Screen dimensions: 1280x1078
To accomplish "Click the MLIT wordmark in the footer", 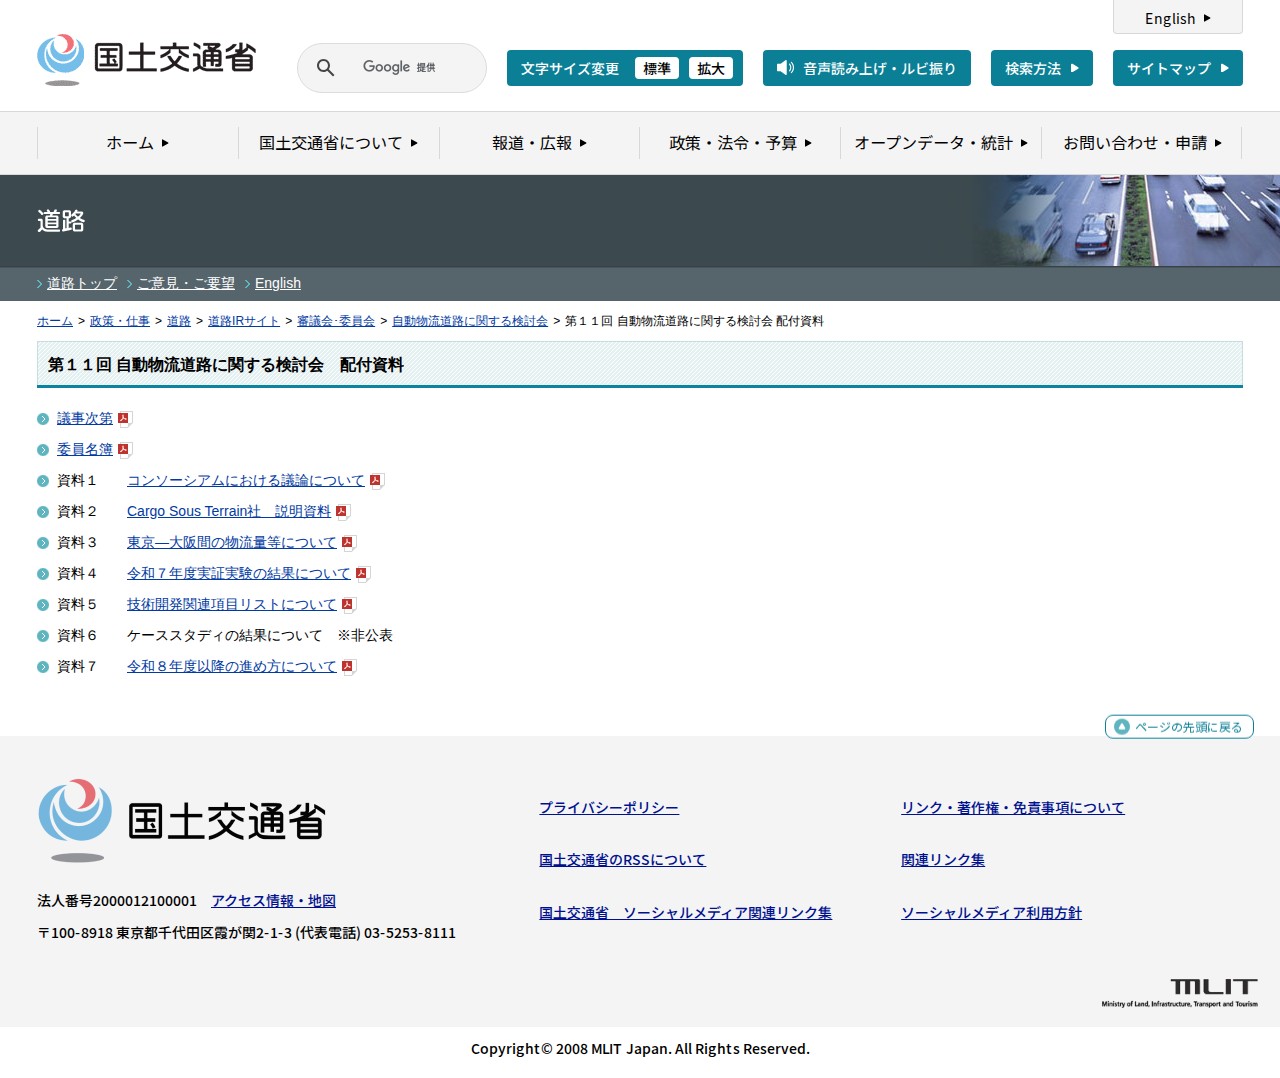I will 1180,992.
